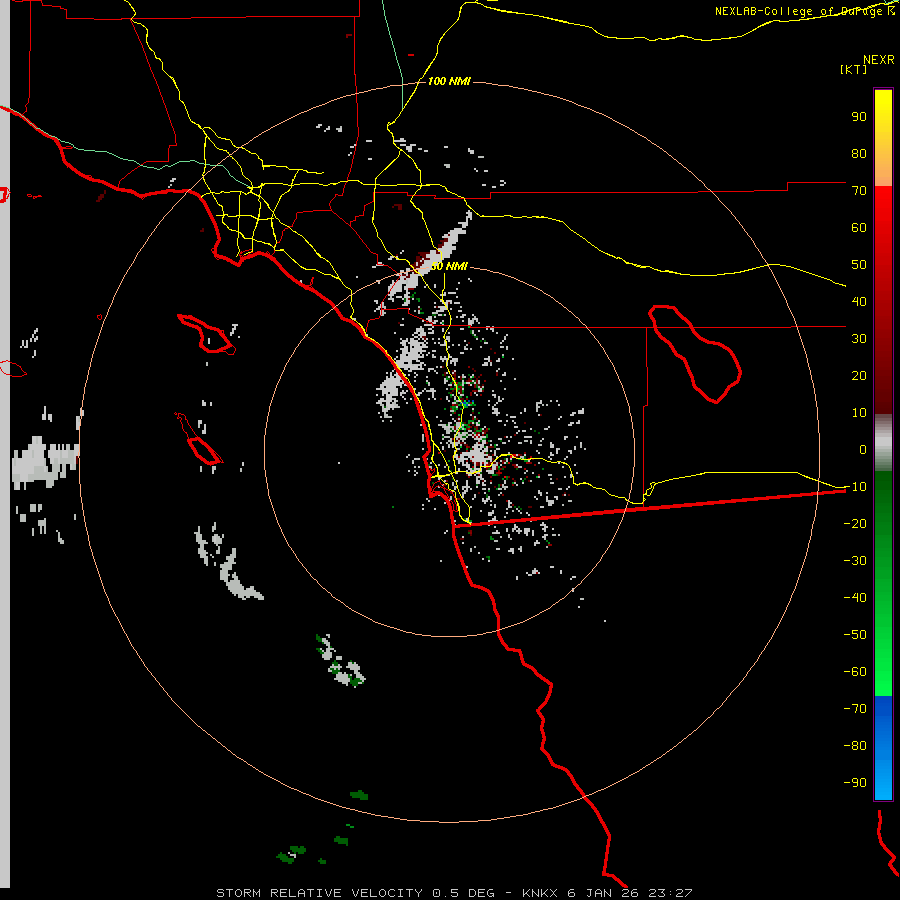Click the Salton Sea outline on the map
Screen dimensions: 900x900
coord(695,354)
